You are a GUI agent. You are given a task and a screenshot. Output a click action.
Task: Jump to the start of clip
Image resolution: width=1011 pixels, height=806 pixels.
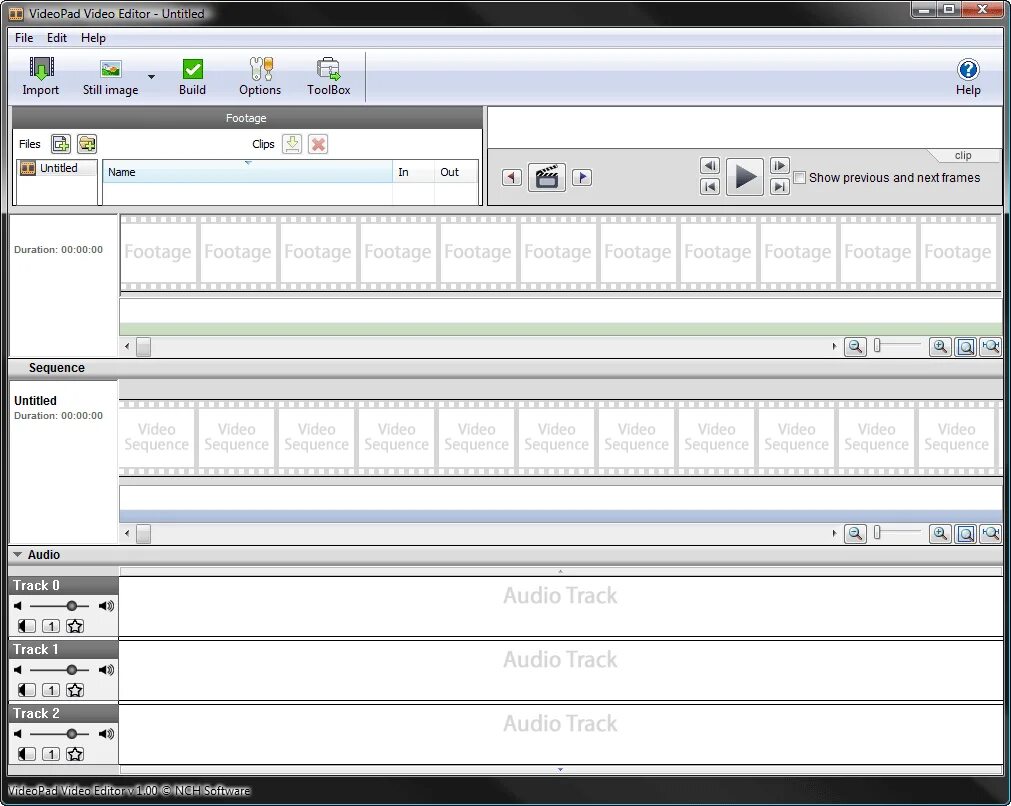[x=710, y=187]
